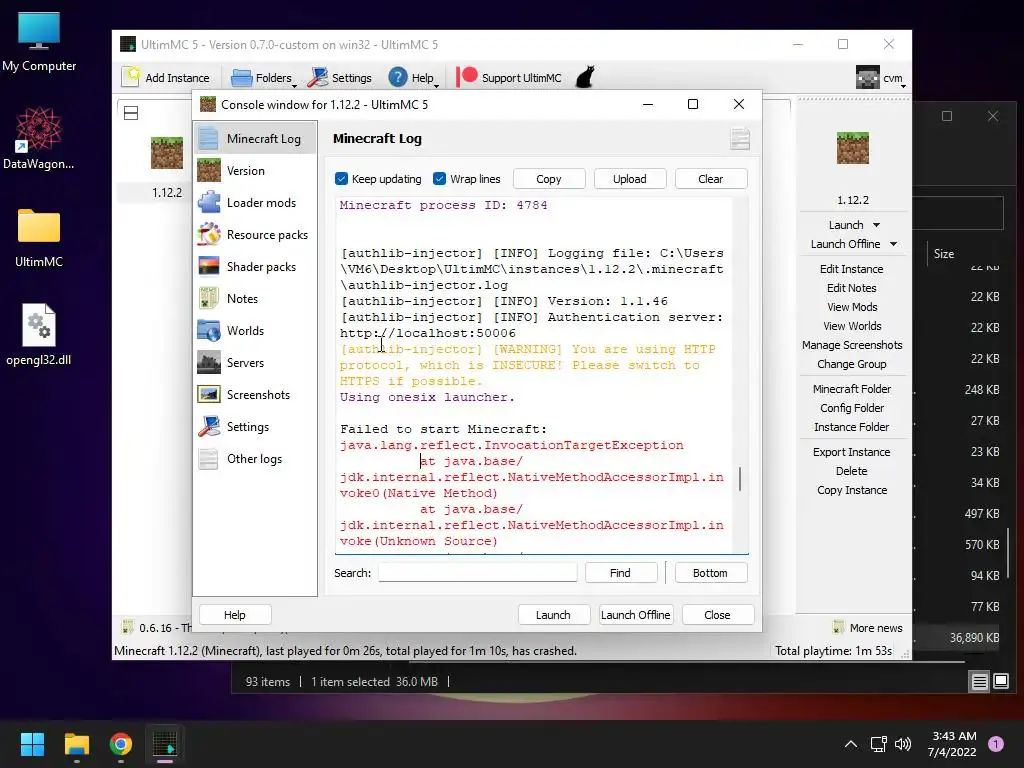Click Copy Instance

coord(852,490)
